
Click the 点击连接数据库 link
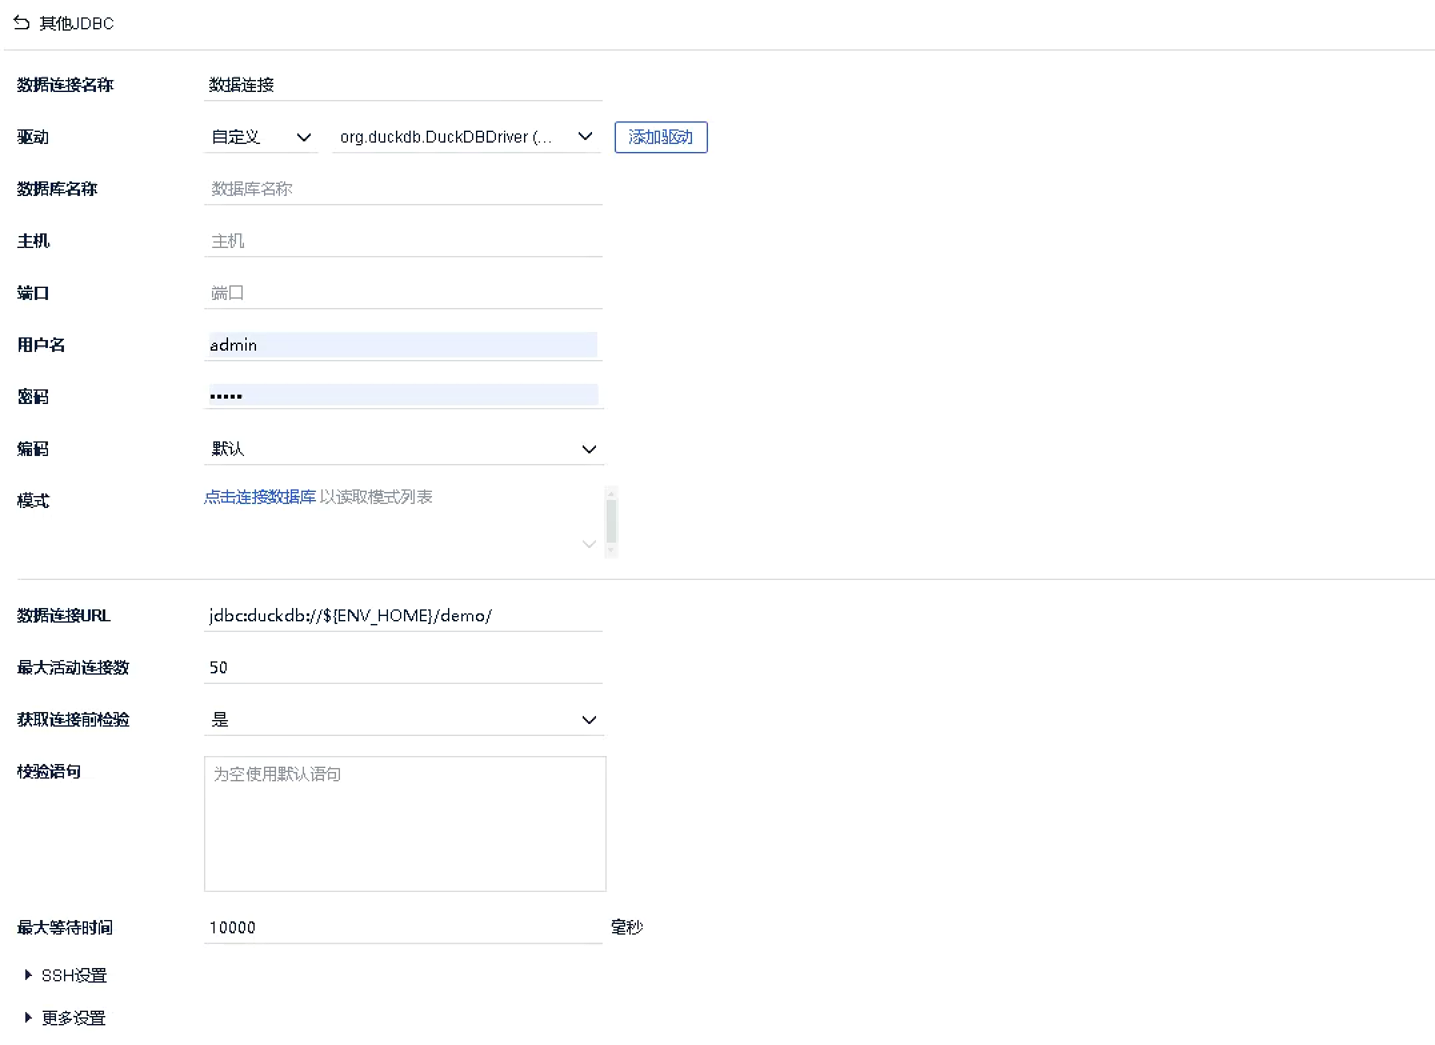(260, 497)
